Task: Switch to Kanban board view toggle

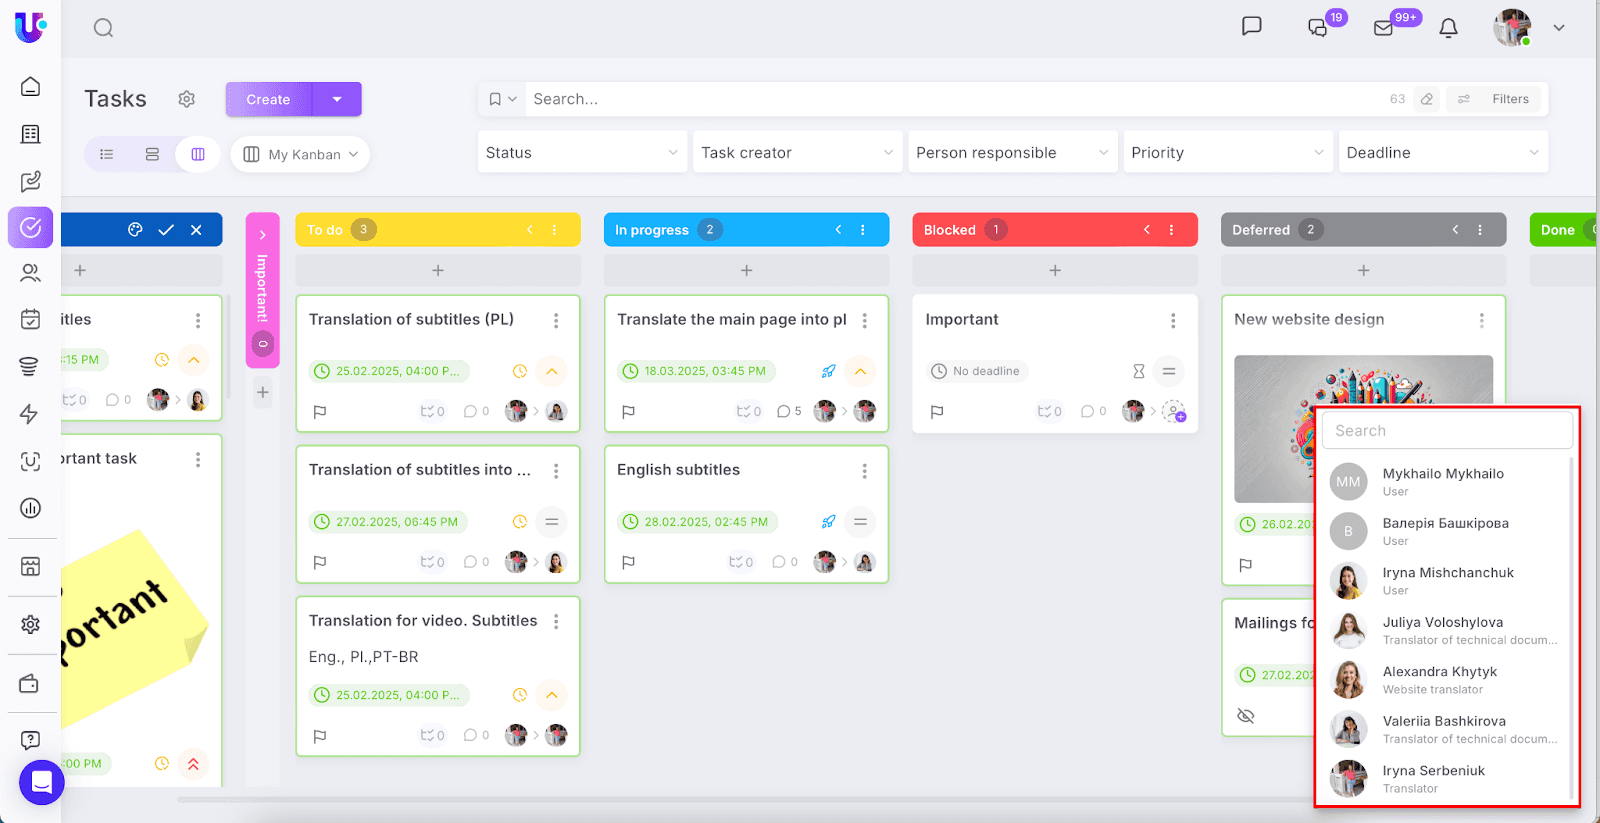Action: coord(198,154)
